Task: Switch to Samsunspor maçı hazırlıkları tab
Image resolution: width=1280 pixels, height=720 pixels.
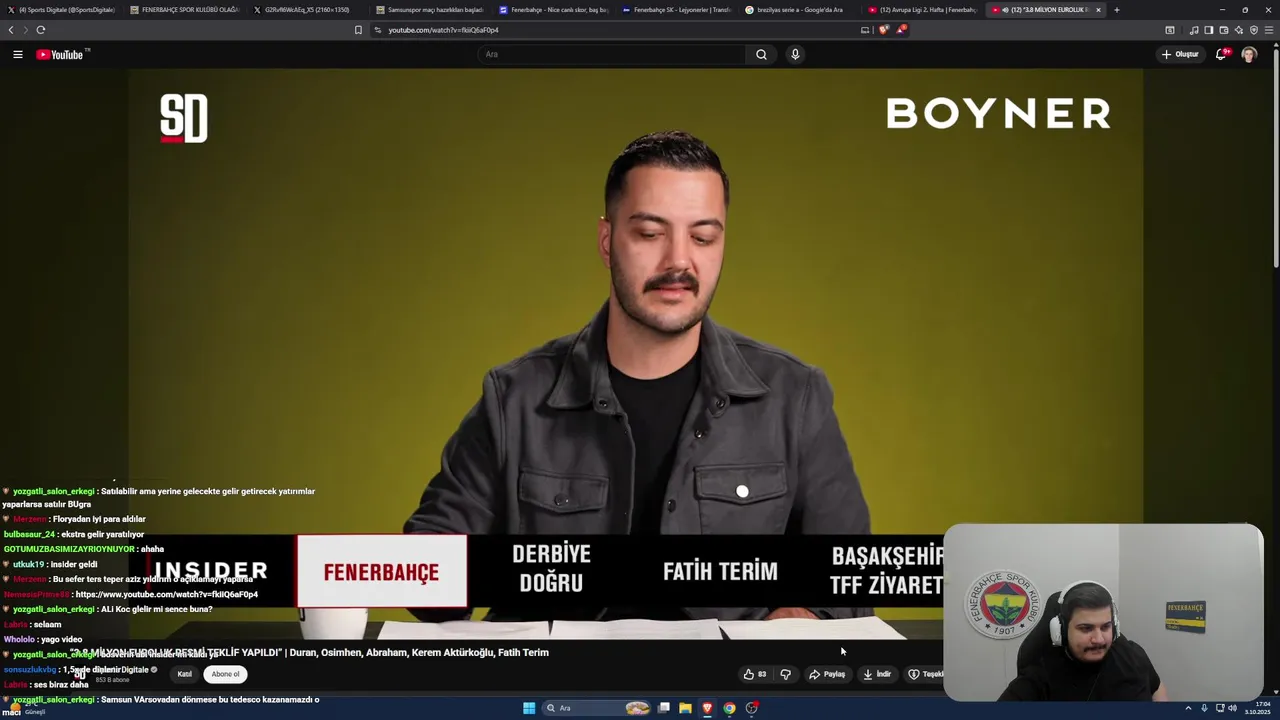Action: click(431, 10)
